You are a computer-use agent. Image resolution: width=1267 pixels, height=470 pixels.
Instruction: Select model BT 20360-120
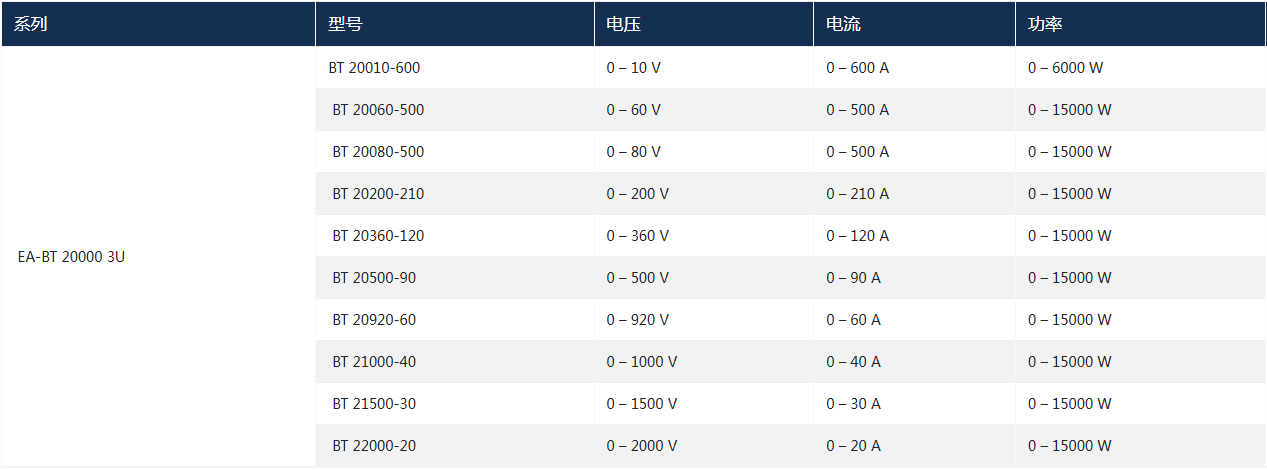(378, 236)
